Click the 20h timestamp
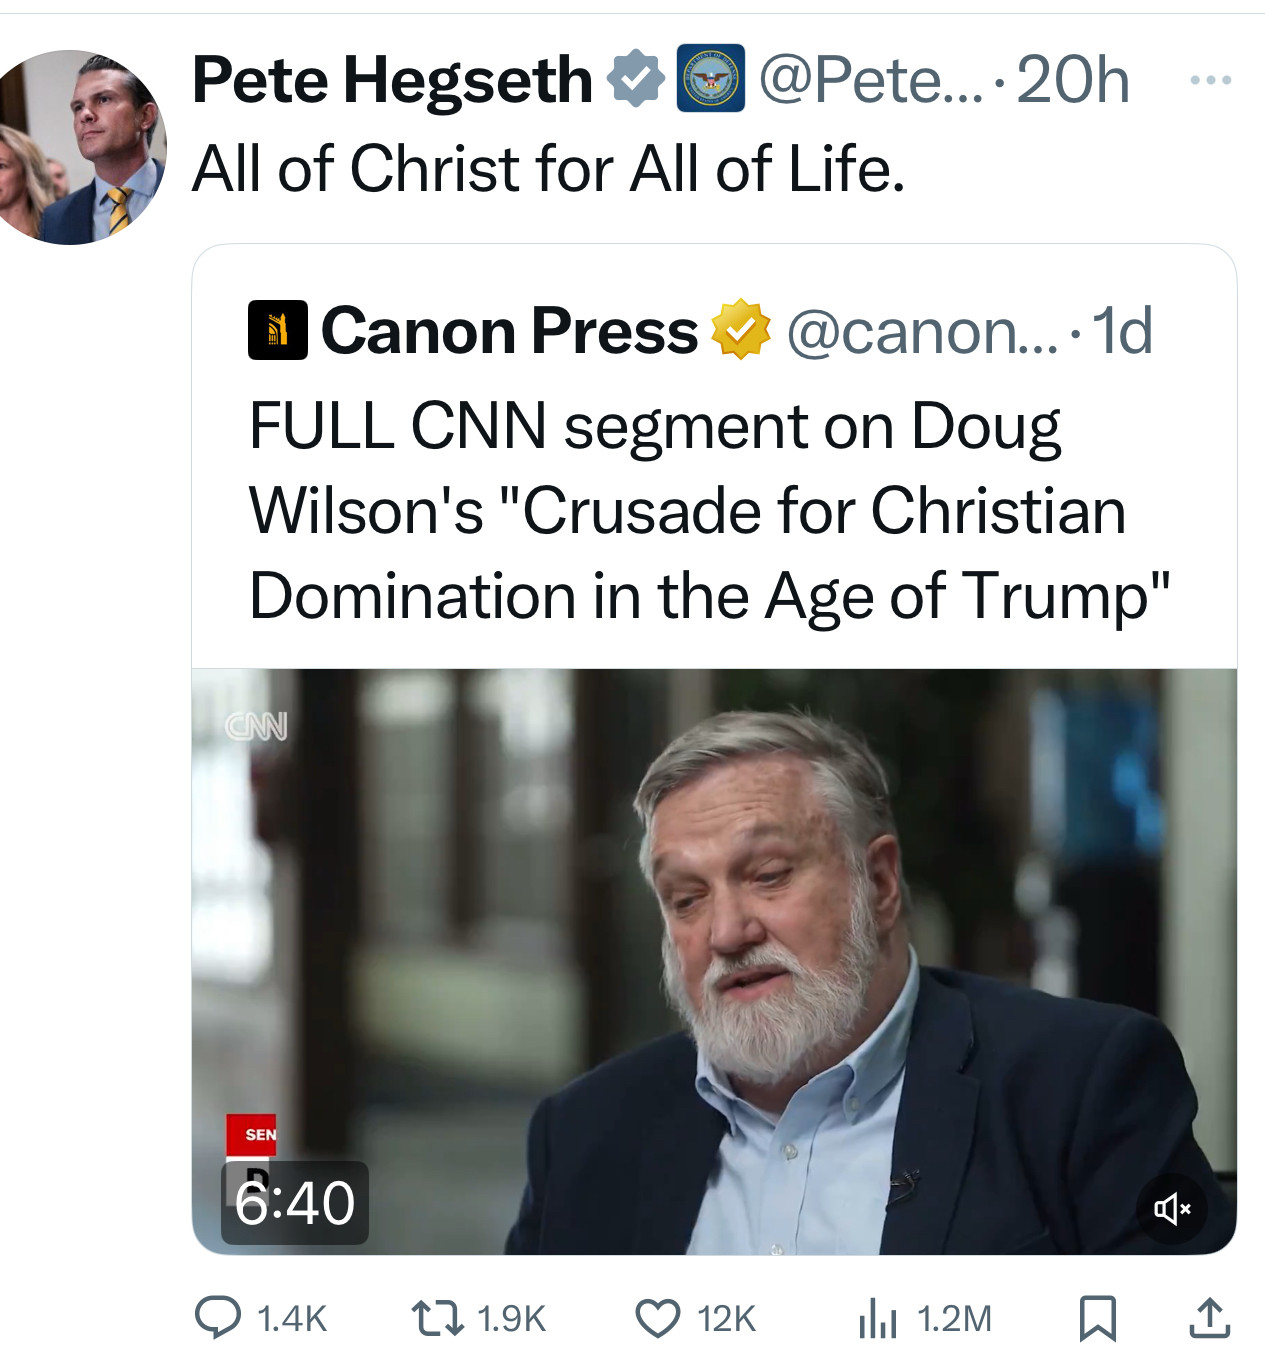This screenshot has width=1265, height=1362. [x=1073, y=80]
